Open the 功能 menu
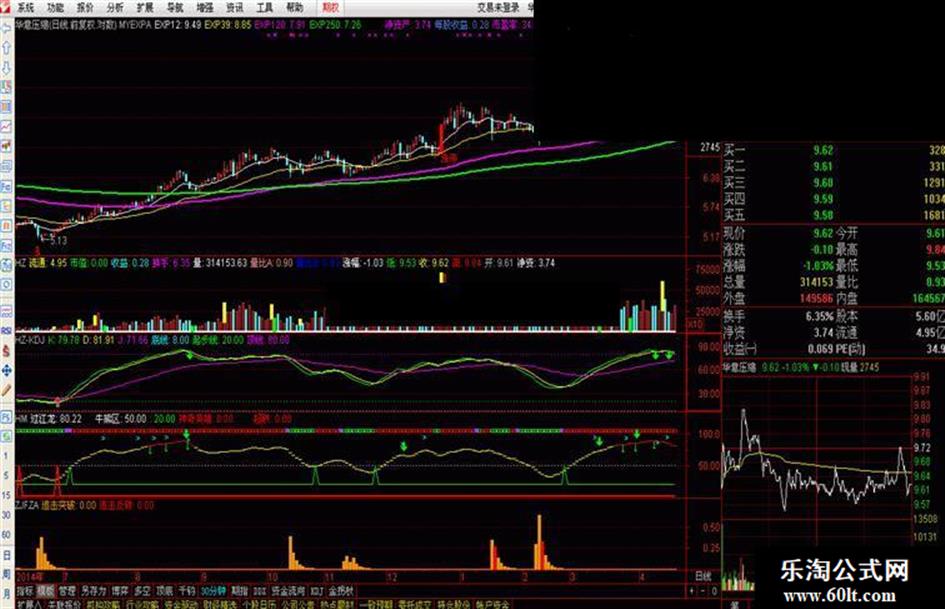 point(55,7)
